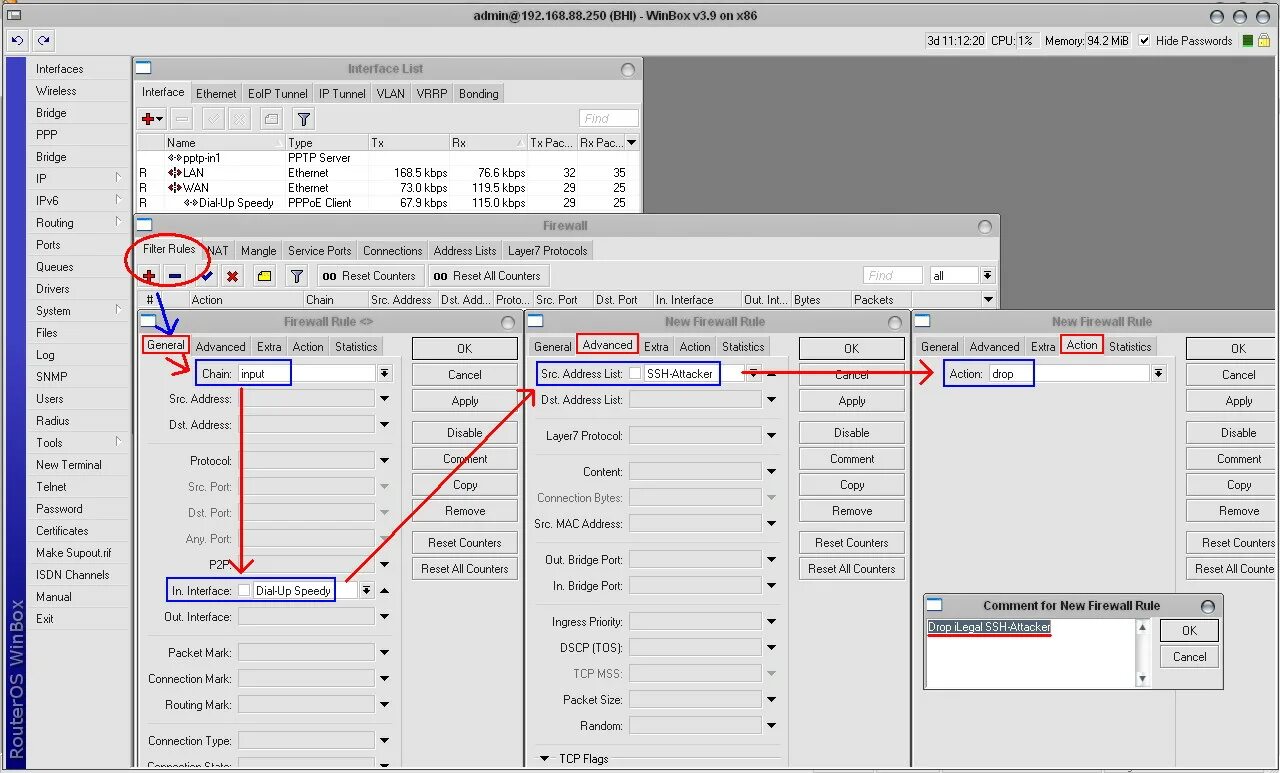Click the green traffic indicator icon
This screenshot has height=773, width=1280.
click(1248, 41)
